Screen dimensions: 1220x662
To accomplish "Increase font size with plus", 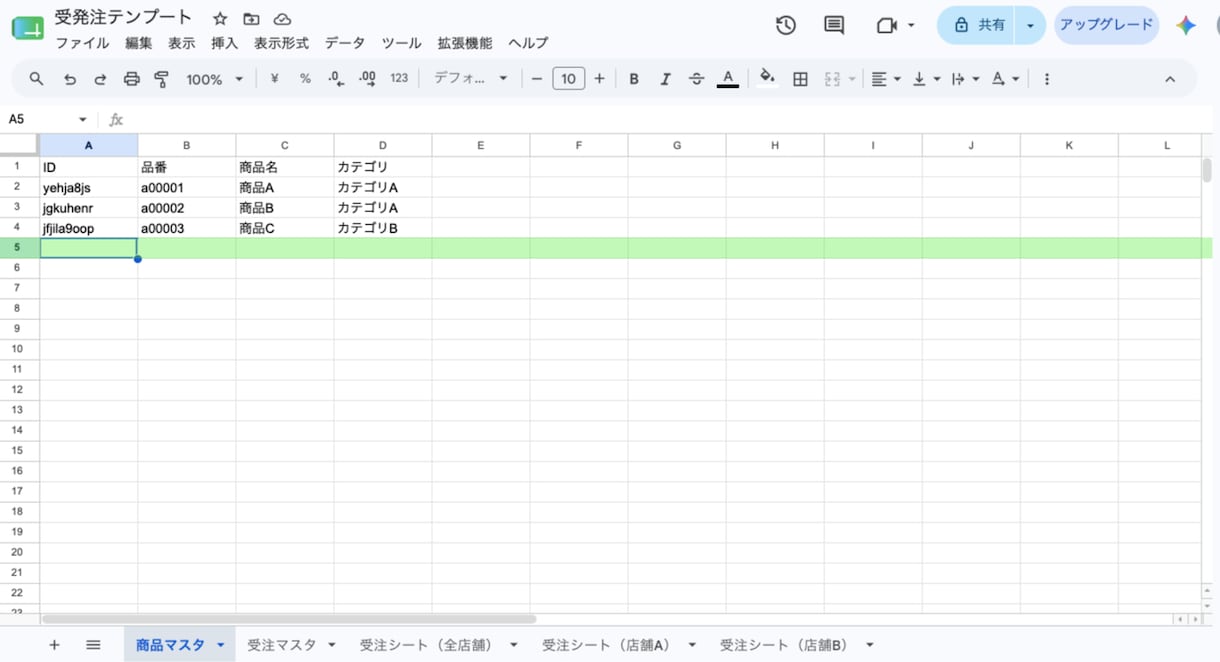I will click(599, 79).
